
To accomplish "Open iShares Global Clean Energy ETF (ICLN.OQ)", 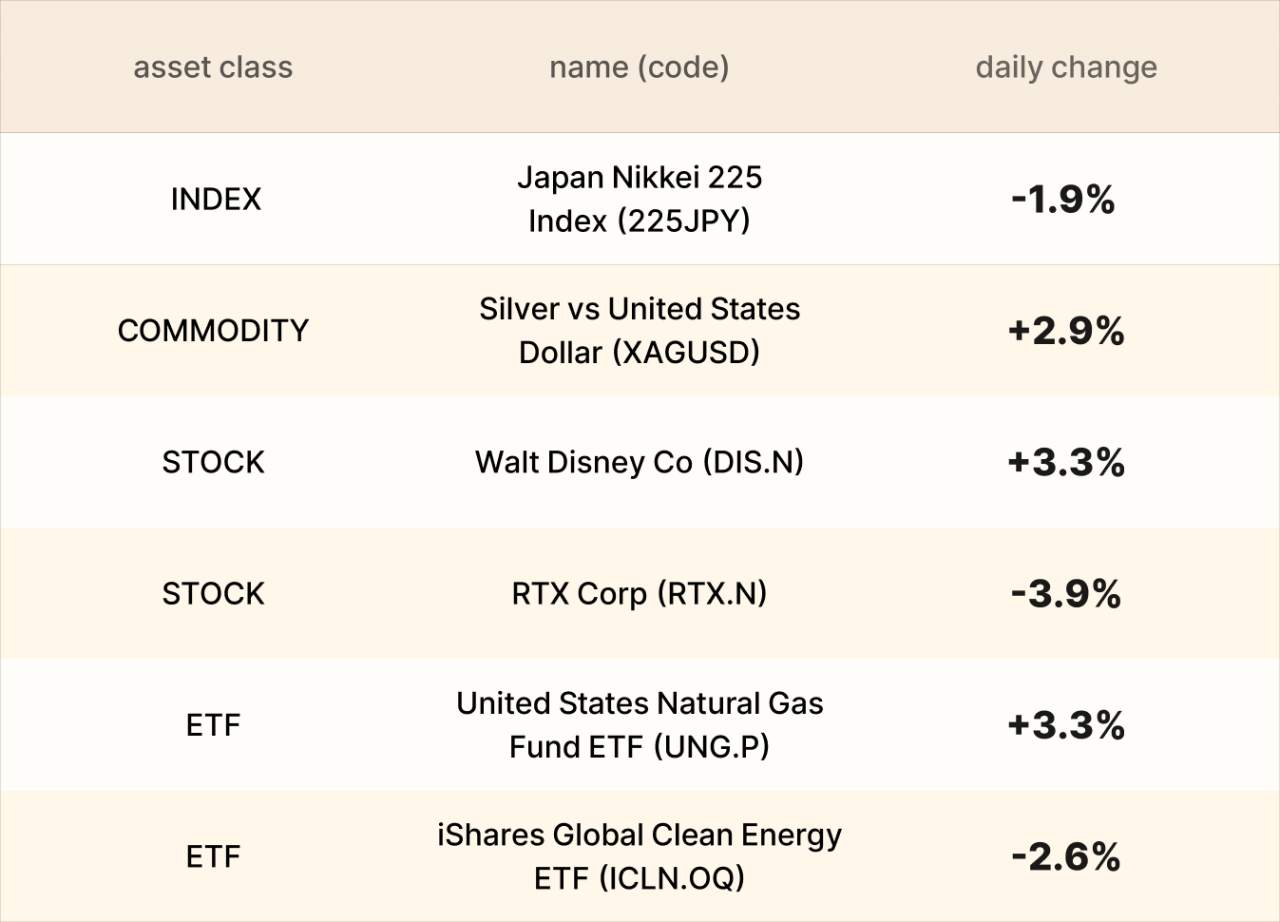I will 639,856.
